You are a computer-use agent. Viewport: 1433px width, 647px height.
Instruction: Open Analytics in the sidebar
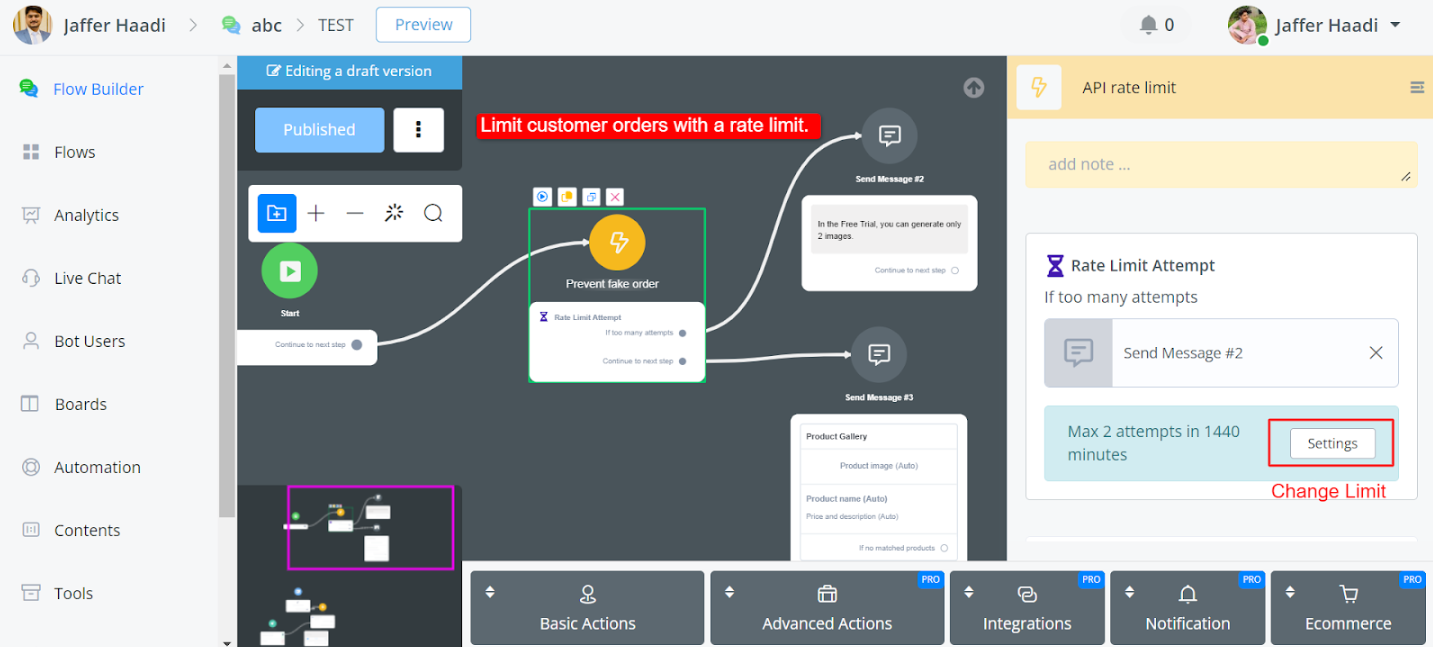(x=86, y=215)
